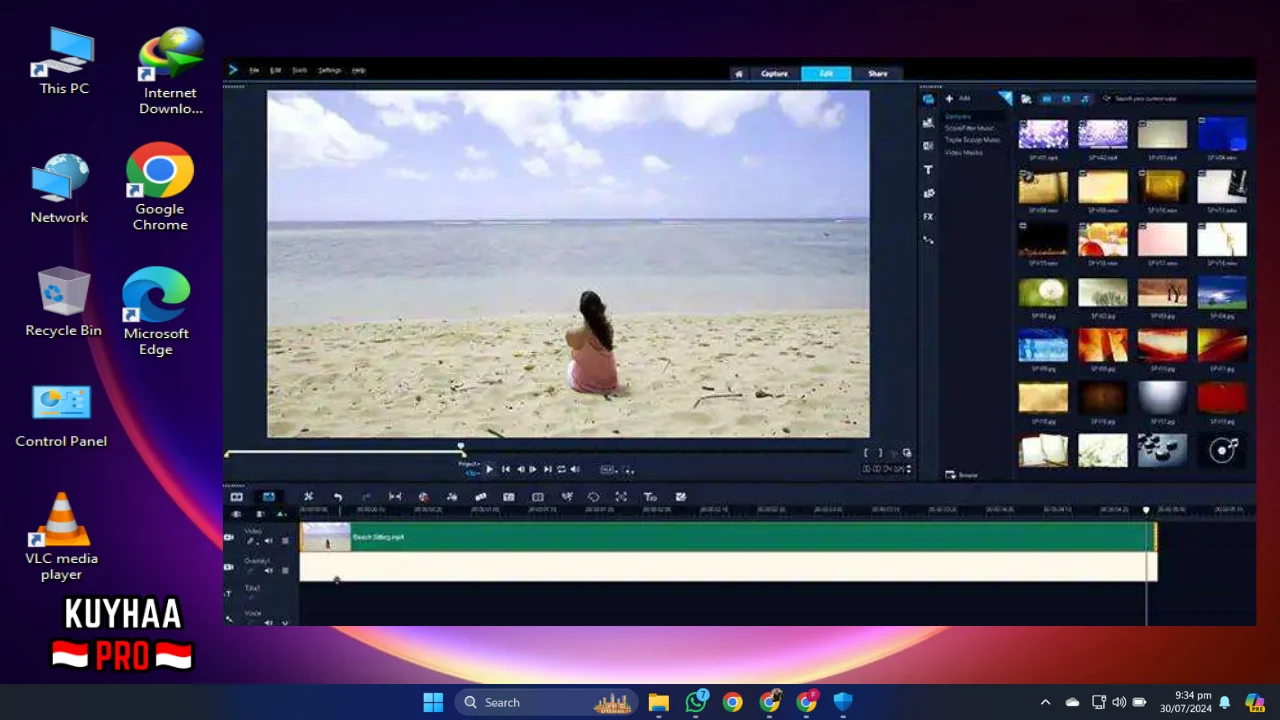Open the 3D Title Editor icon
Image resolution: width=1280 pixels, height=720 pixels.
click(x=650, y=497)
